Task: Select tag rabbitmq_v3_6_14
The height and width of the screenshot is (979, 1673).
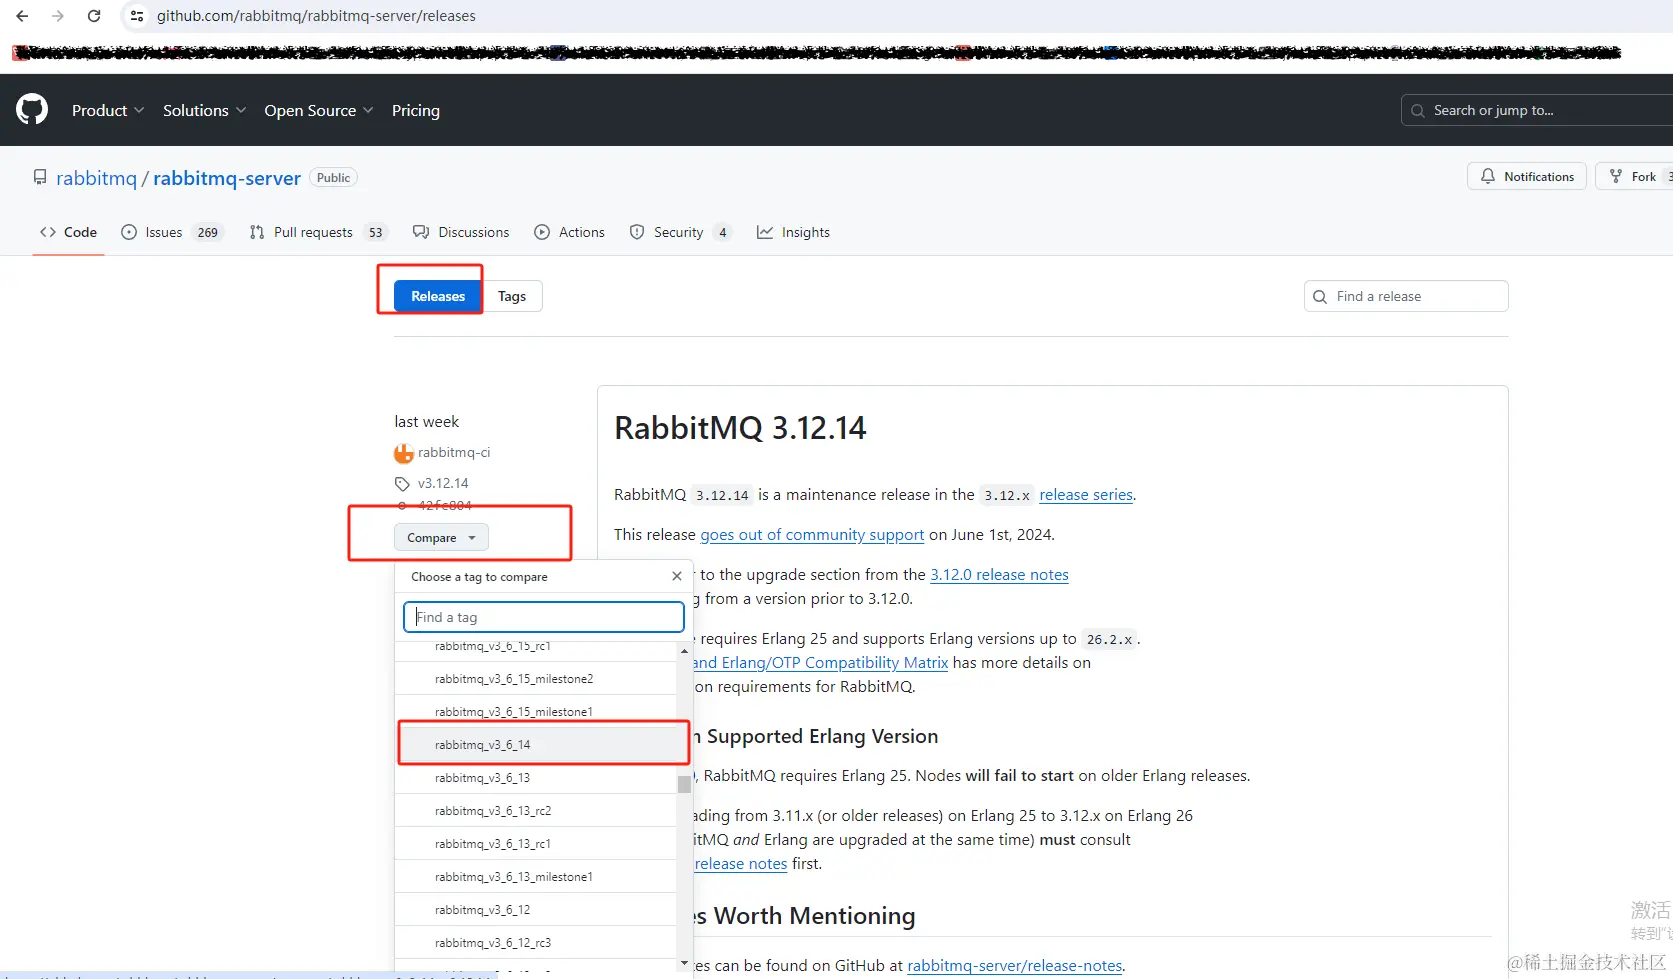Action: (536, 745)
